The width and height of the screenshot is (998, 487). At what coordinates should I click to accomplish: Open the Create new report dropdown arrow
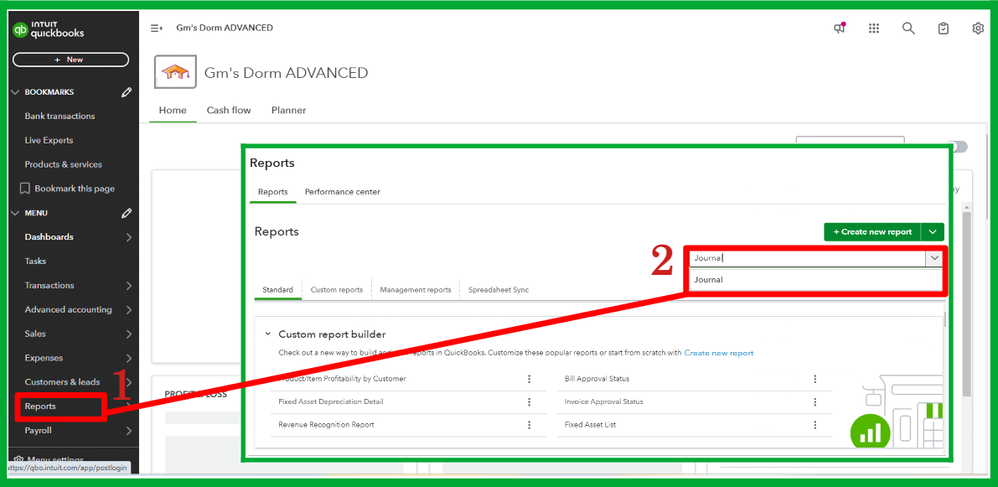(x=933, y=232)
